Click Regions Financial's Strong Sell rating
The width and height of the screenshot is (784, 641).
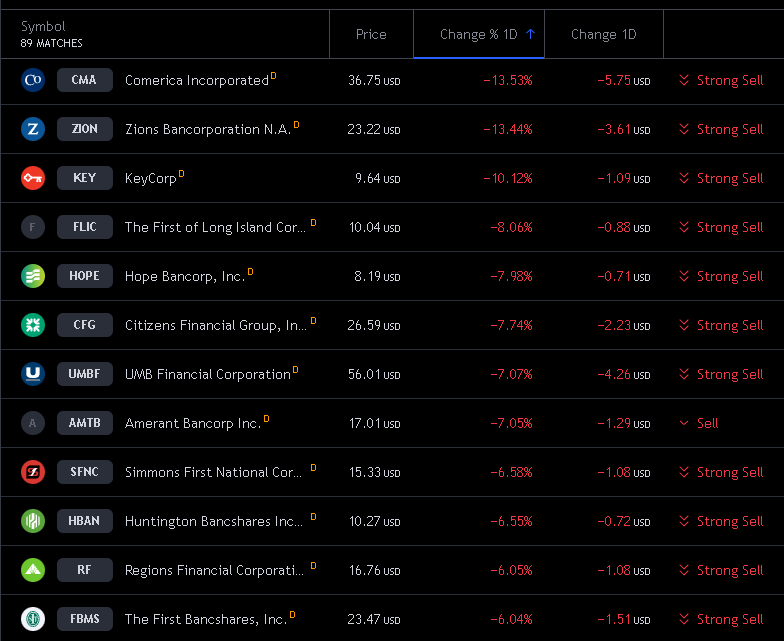[721, 570]
